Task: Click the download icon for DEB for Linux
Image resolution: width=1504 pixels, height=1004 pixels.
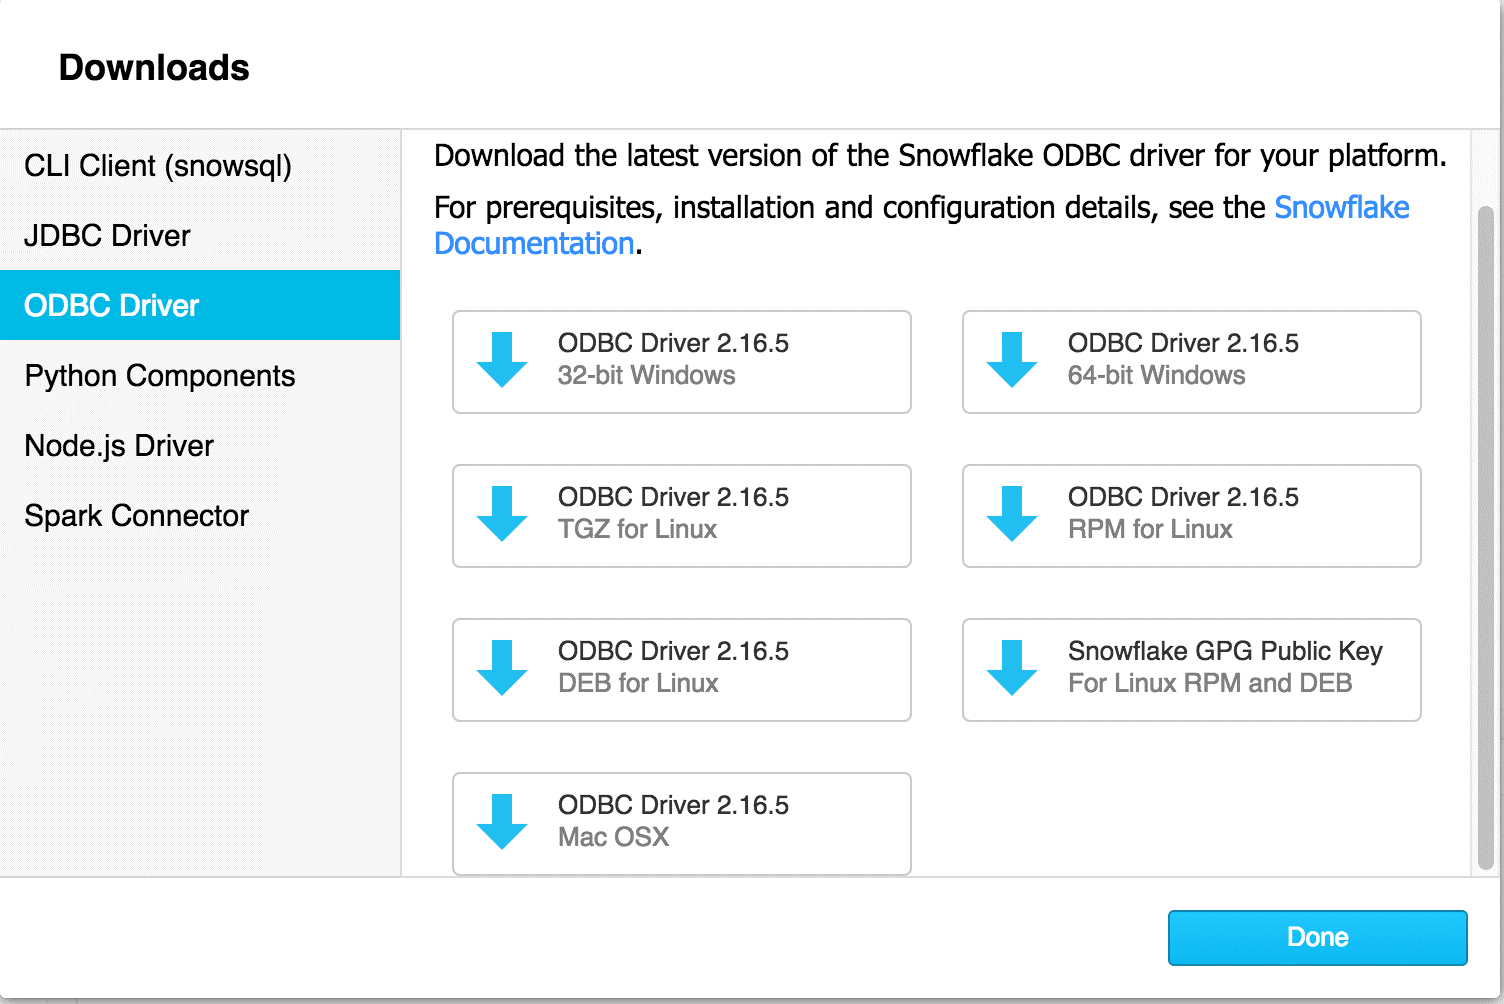Action: tap(502, 670)
